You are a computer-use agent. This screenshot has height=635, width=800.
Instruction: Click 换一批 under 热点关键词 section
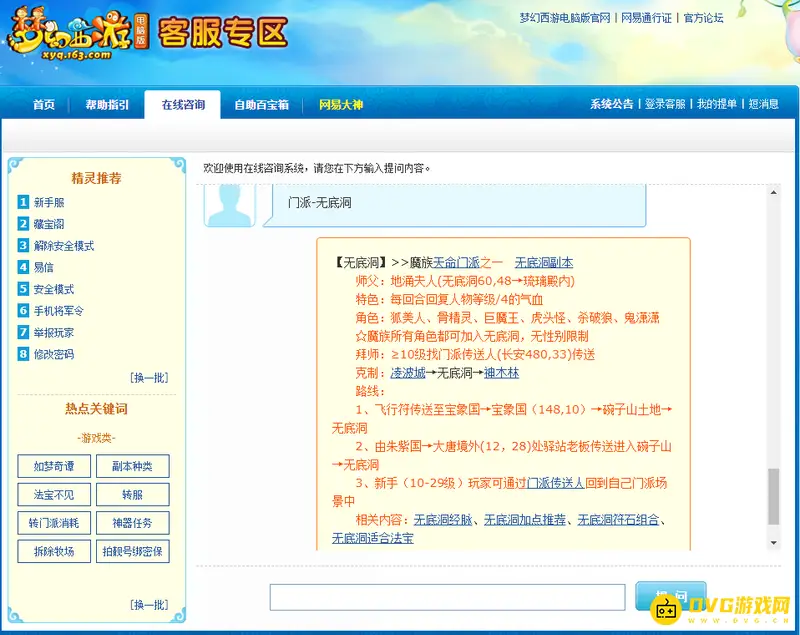149,605
